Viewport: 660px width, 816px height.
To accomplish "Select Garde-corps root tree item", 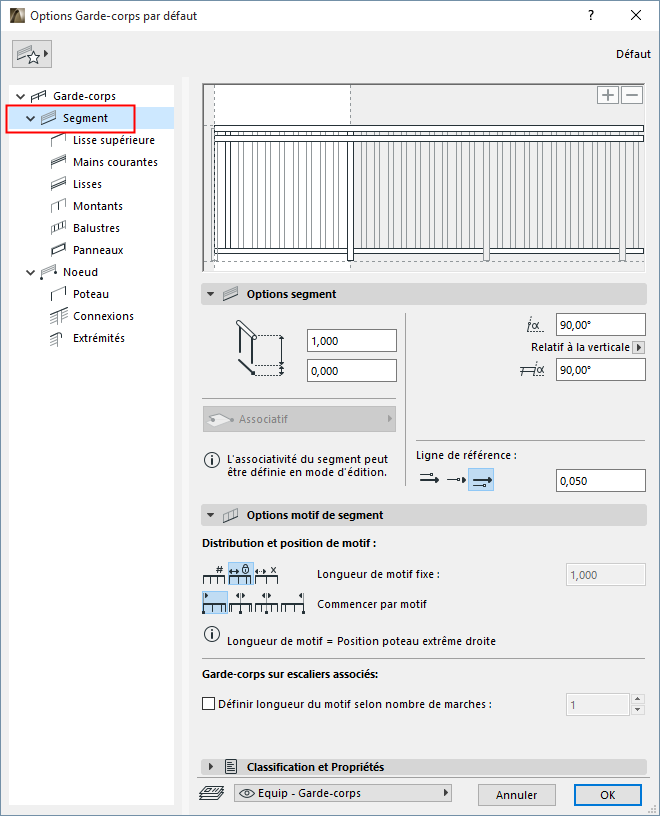I will 84,96.
